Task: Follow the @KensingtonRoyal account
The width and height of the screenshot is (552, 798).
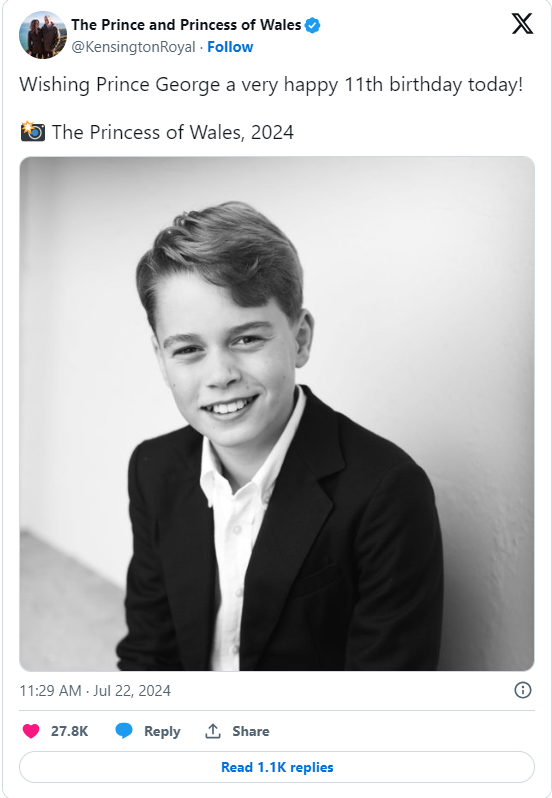Action: [x=230, y=47]
